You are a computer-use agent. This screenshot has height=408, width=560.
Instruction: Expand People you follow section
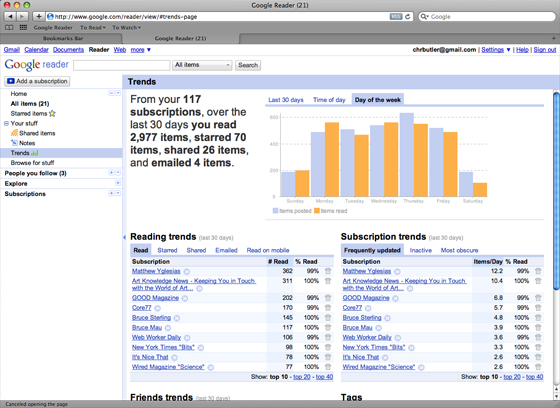[111, 173]
